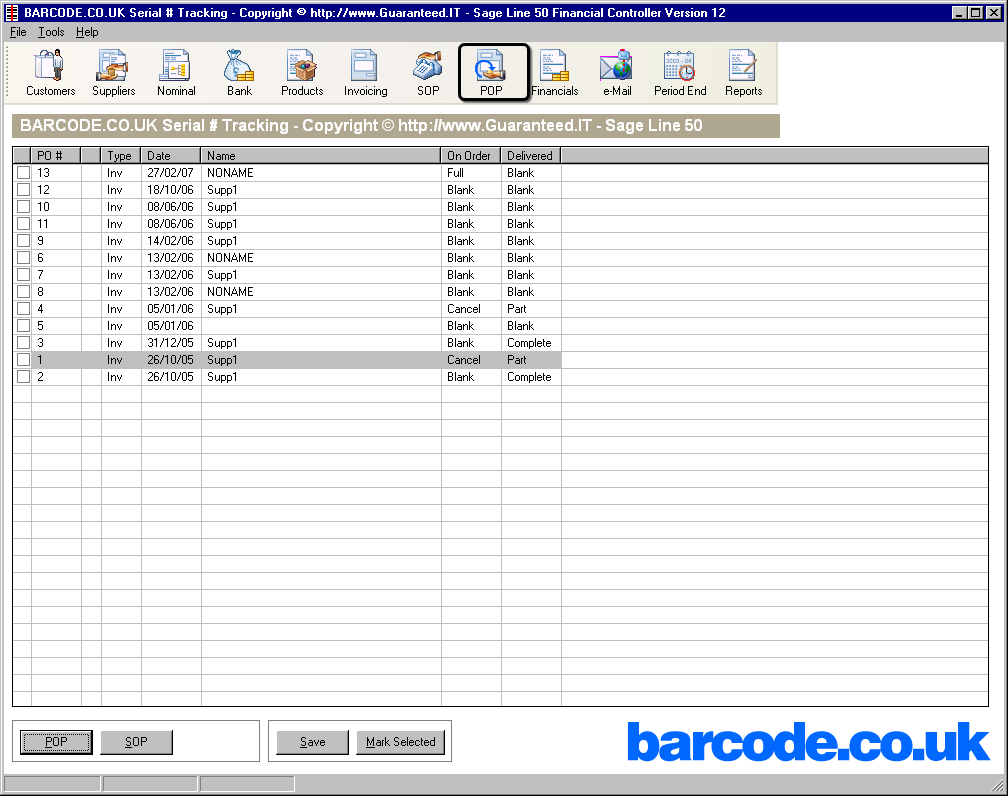Tick the checkbox for PO 5
Screen dimensions: 1008x796
pos(23,325)
